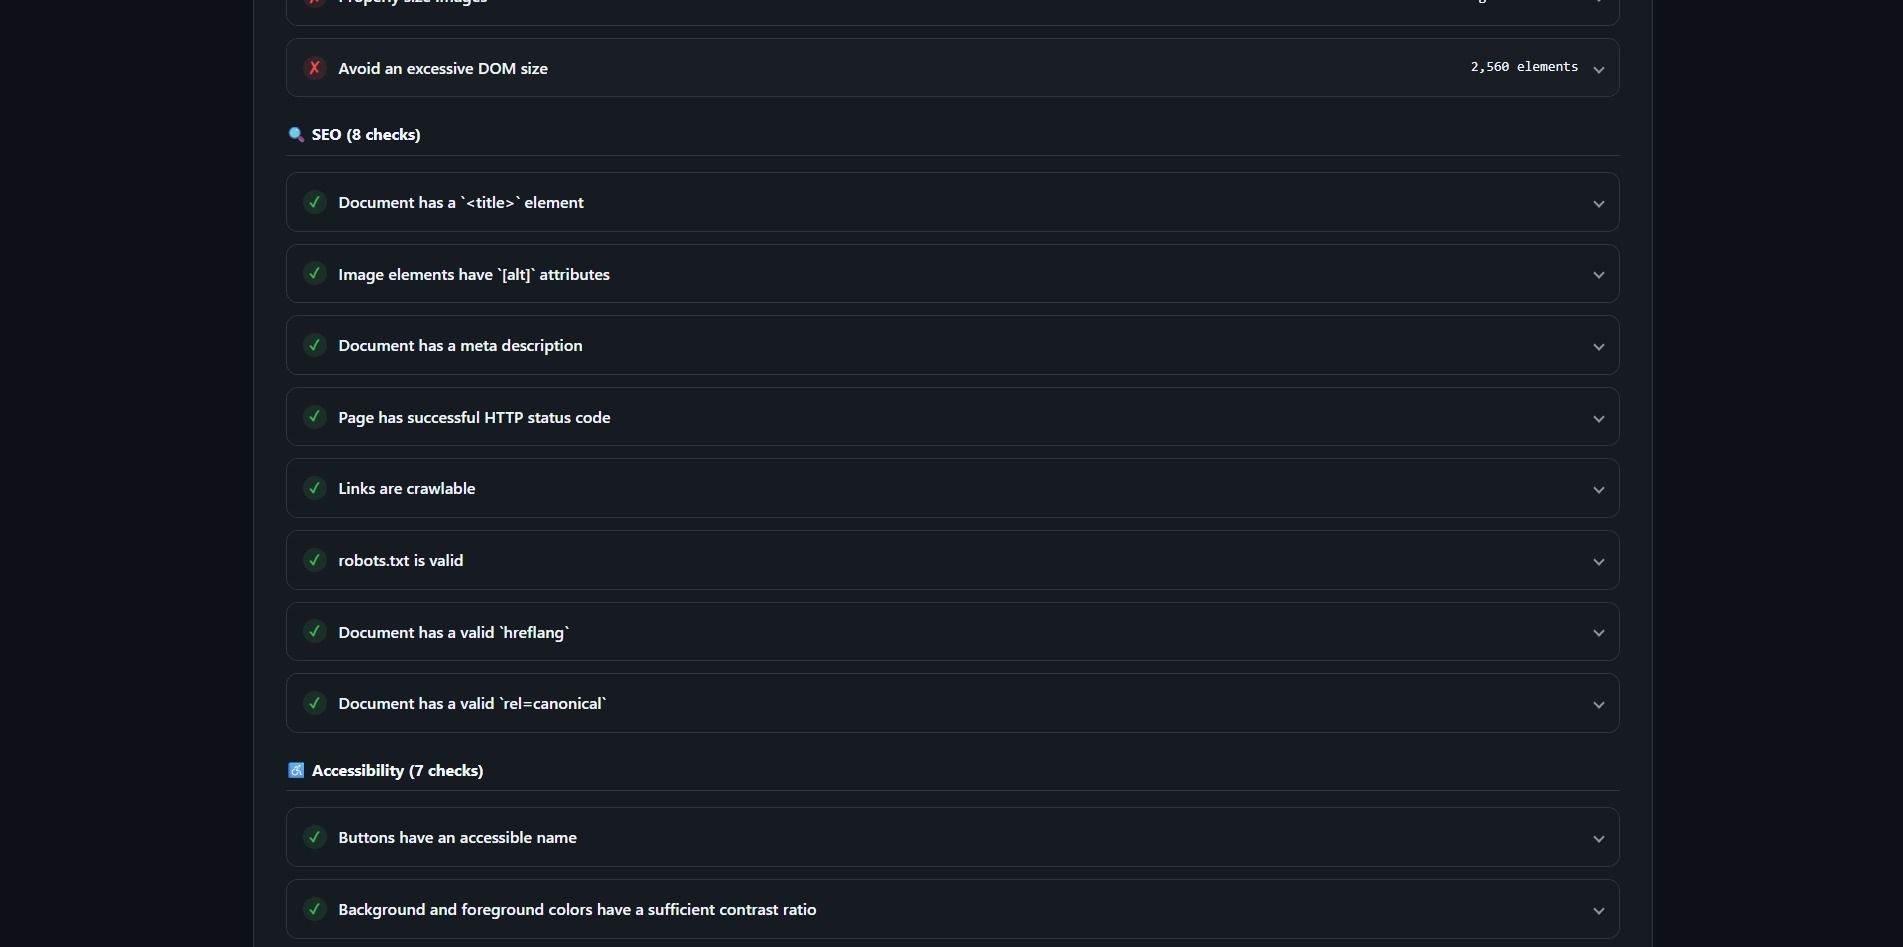
Task: Expand Links are crawlable chevron
Action: pos(1598,489)
